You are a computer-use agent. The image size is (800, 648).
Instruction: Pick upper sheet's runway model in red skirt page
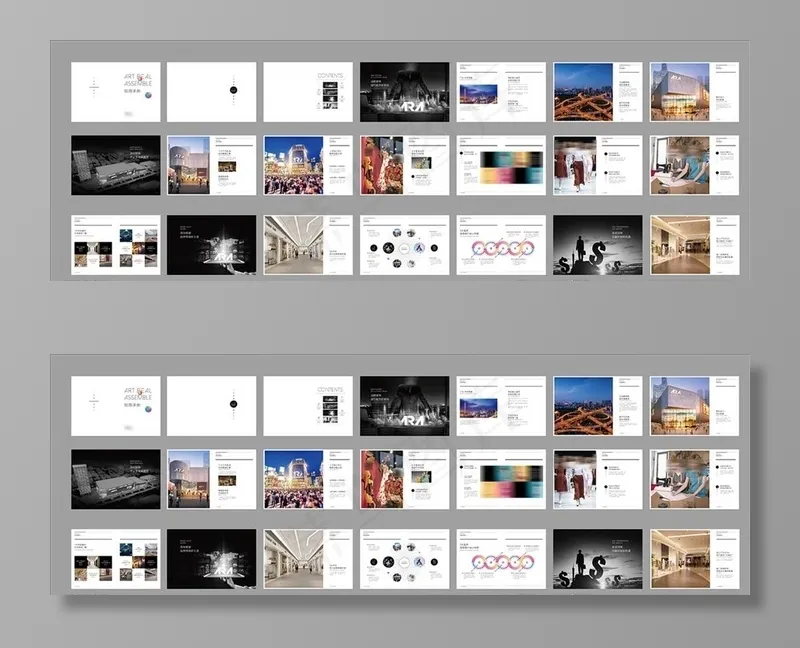tap(598, 165)
